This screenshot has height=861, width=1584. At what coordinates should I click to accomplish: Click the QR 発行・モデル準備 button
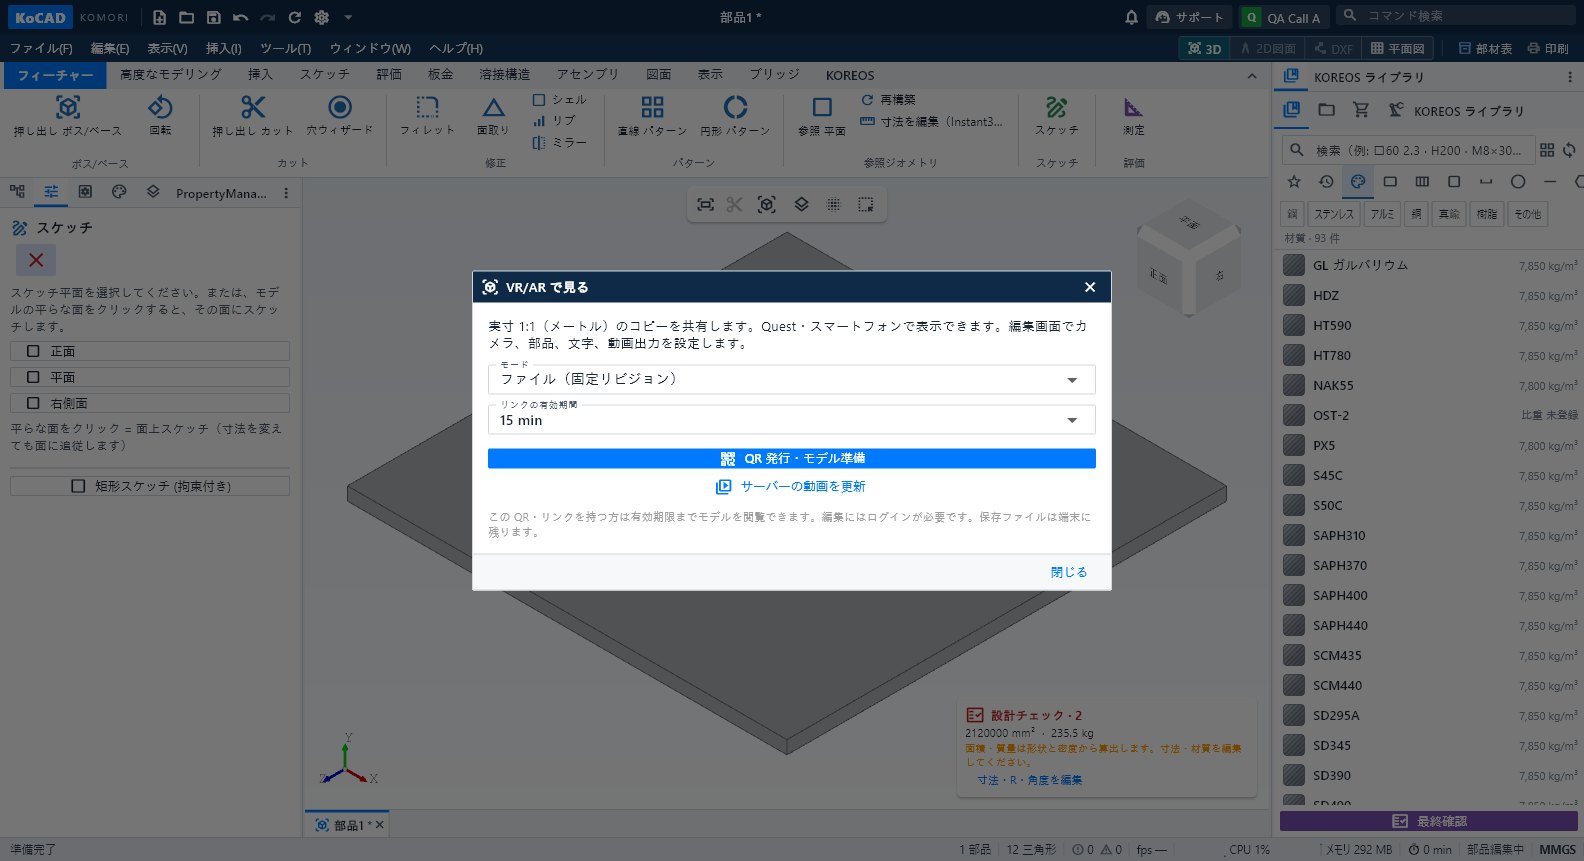tap(792, 458)
